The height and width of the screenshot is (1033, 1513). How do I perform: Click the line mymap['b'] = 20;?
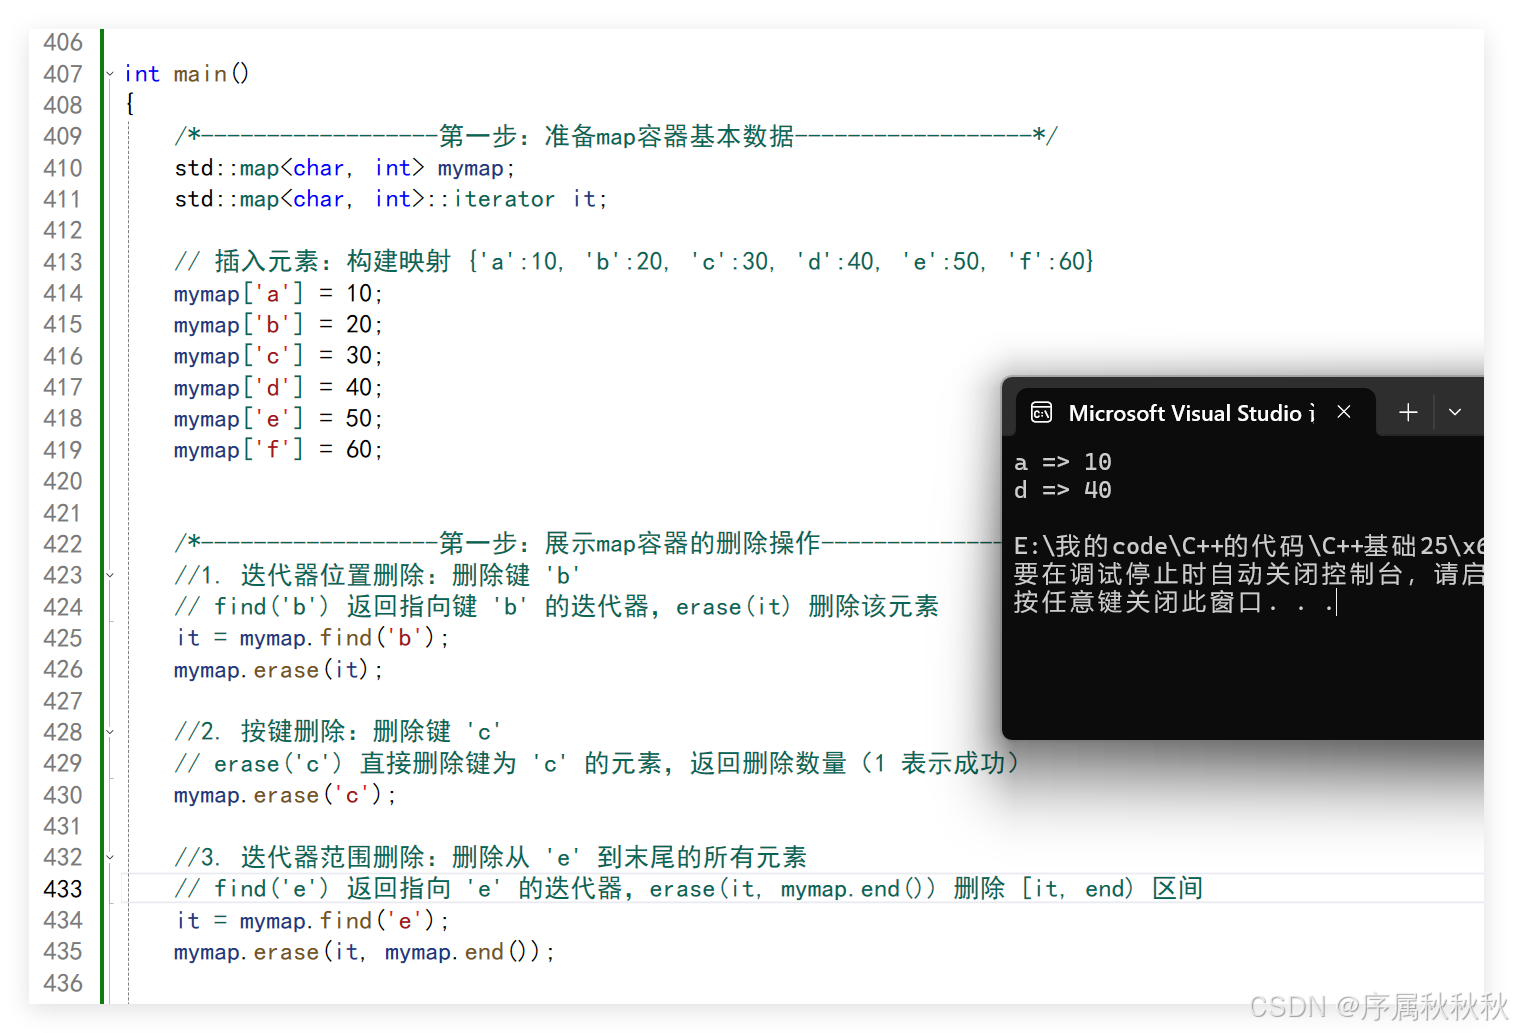coord(278,325)
